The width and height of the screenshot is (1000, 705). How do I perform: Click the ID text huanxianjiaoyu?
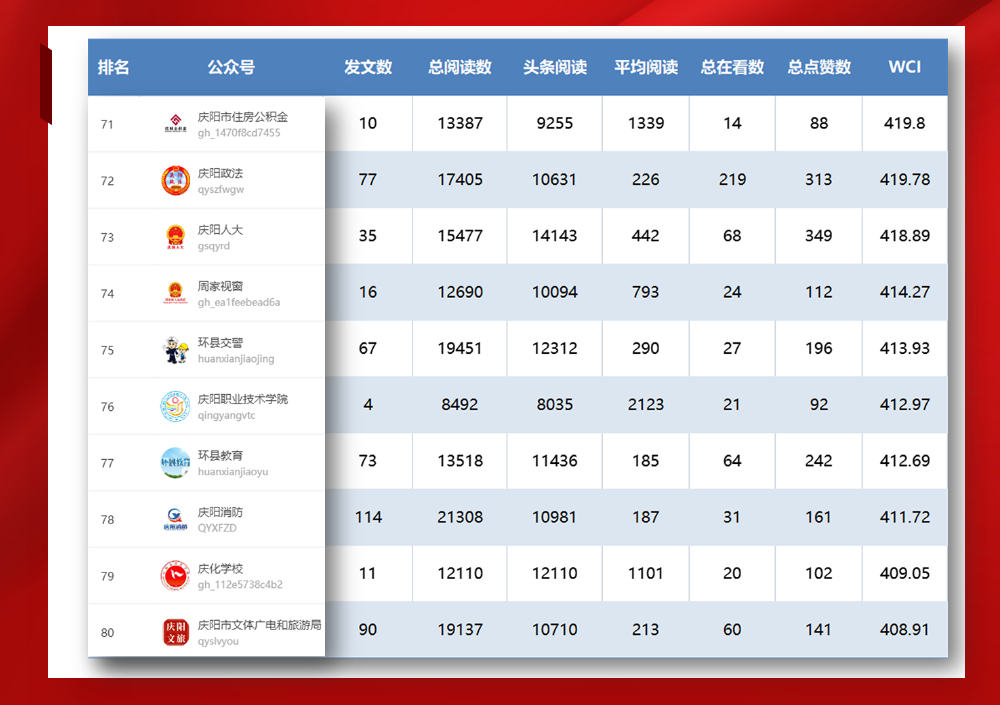coord(233,472)
